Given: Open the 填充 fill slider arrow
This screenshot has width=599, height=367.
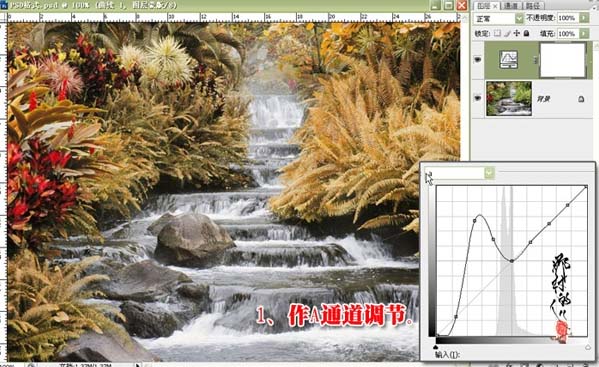Looking at the screenshot, I should pyautogui.click(x=584, y=34).
